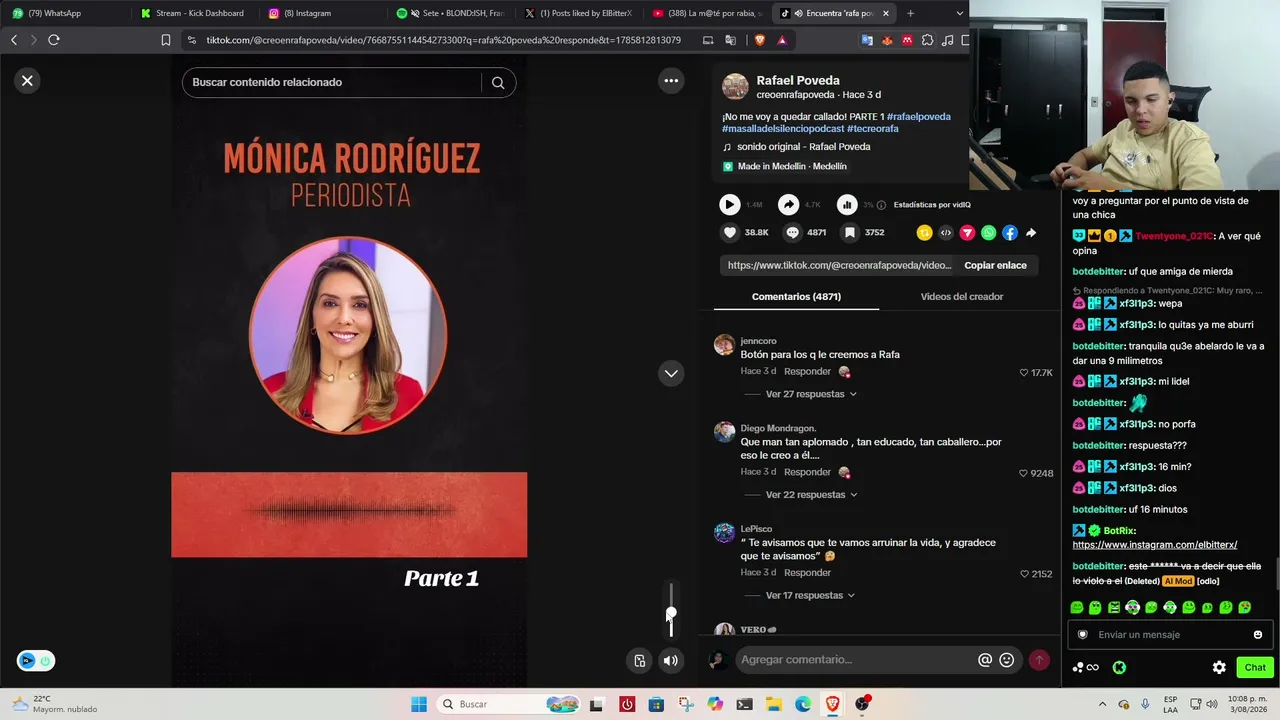
Task: Open the browser tab search dropdown
Action: (x=960, y=13)
